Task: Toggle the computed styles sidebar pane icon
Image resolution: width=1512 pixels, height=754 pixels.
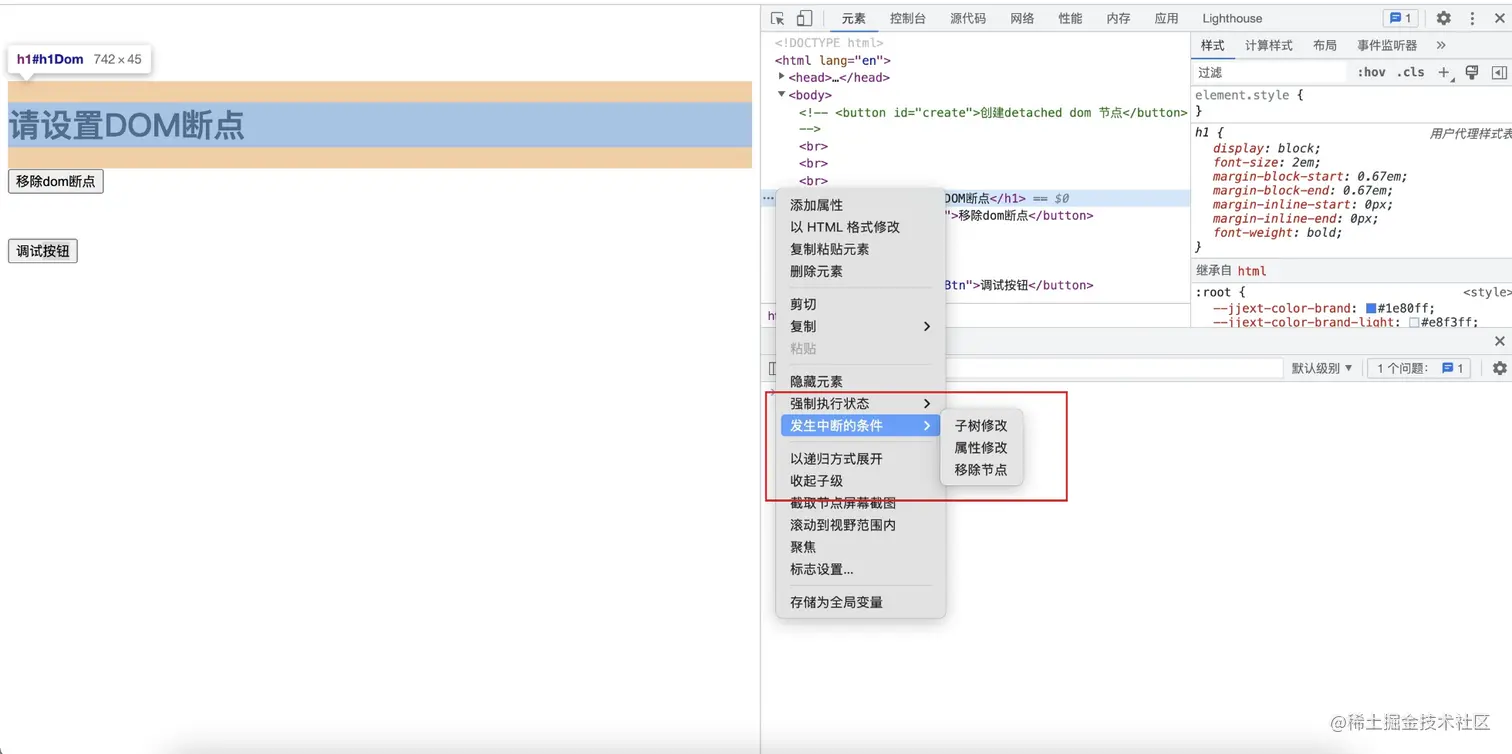Action: coord(1499,72)
